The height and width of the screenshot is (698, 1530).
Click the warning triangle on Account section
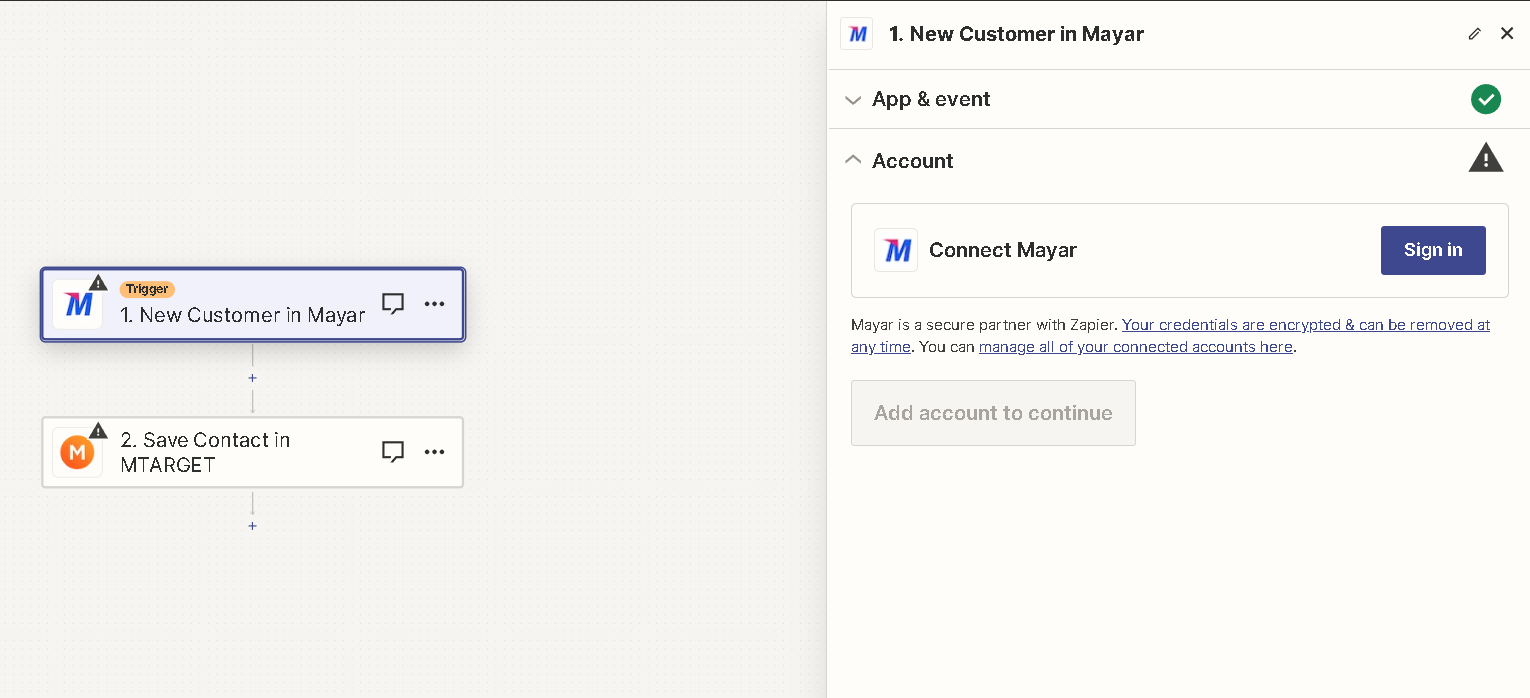(x=1486, y=158)
